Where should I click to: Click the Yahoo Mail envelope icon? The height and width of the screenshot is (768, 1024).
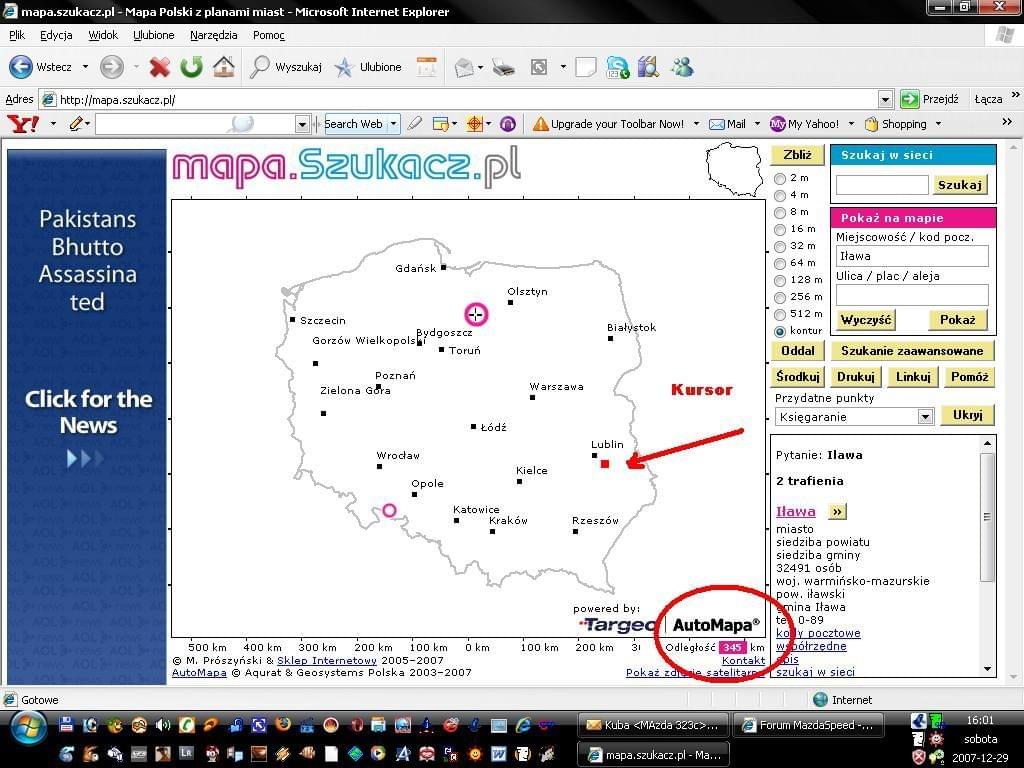point(716,124)
